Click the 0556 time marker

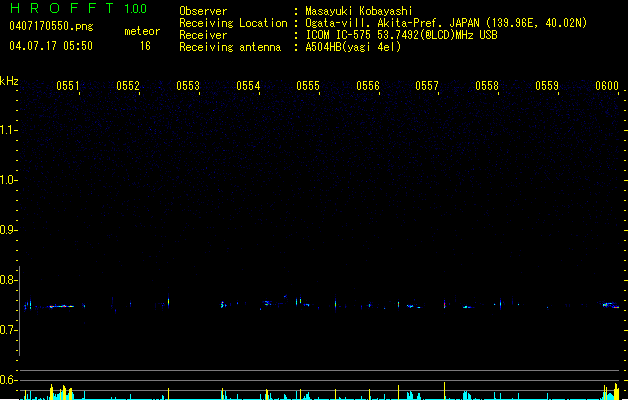[368, 86]
